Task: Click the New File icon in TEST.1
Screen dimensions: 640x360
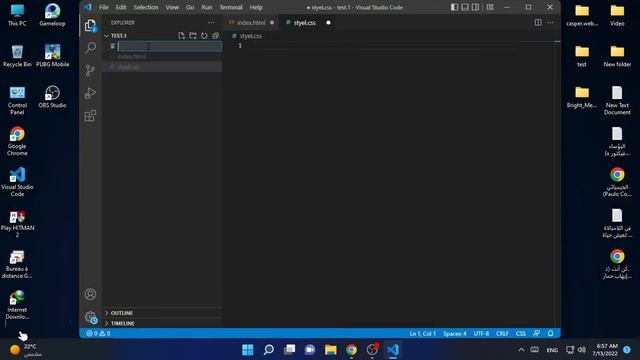Action: (181, 36)
